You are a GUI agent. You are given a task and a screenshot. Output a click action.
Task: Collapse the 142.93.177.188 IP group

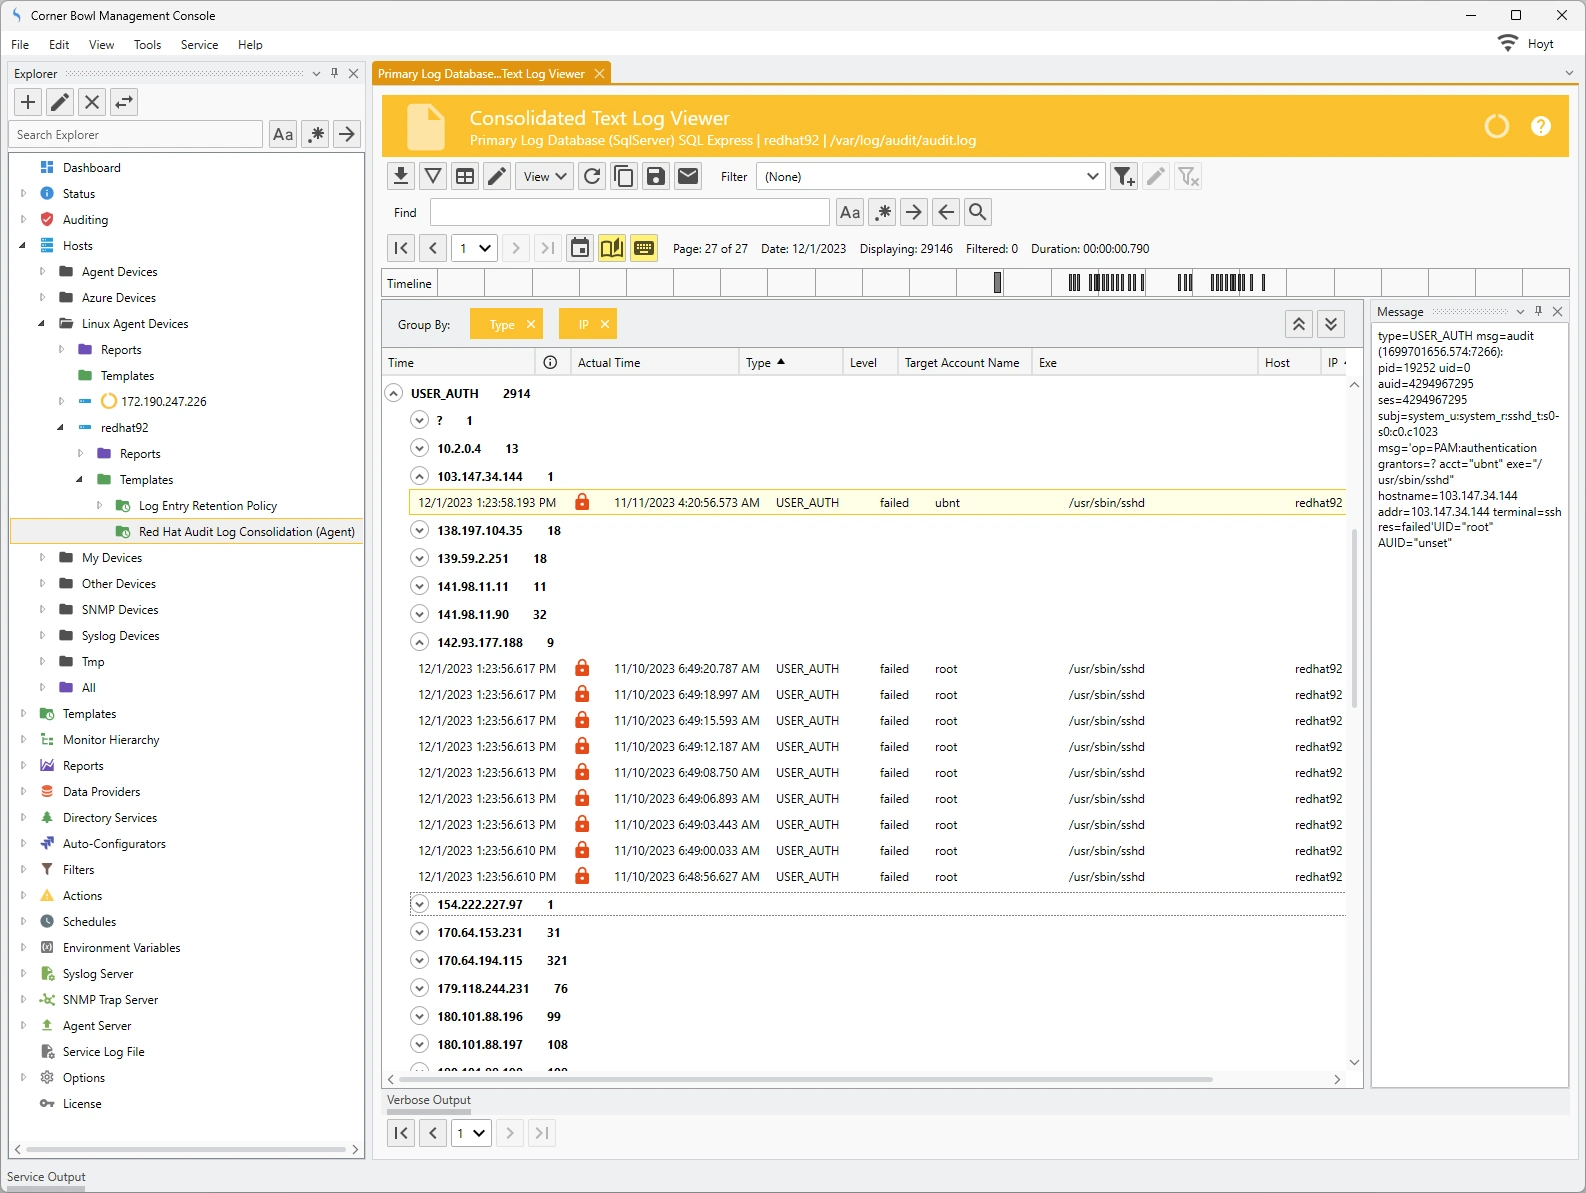pos(420,642)
